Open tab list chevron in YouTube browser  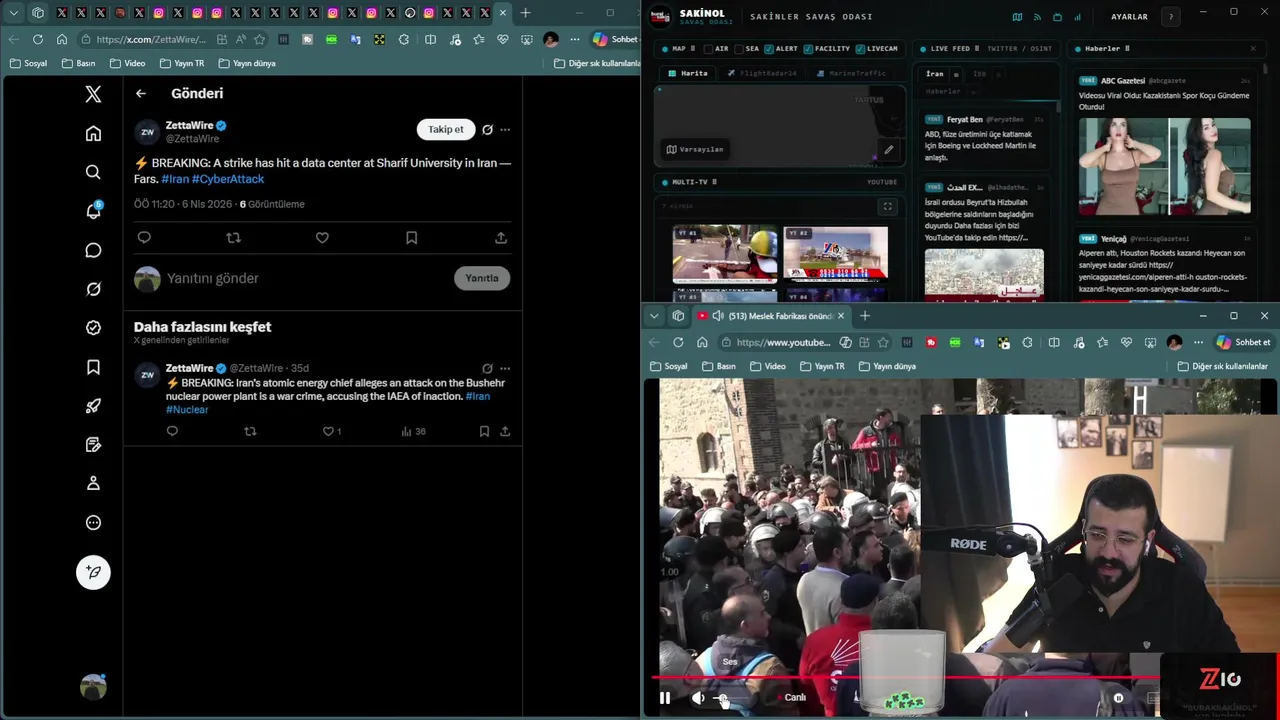(x=654, y=316)
